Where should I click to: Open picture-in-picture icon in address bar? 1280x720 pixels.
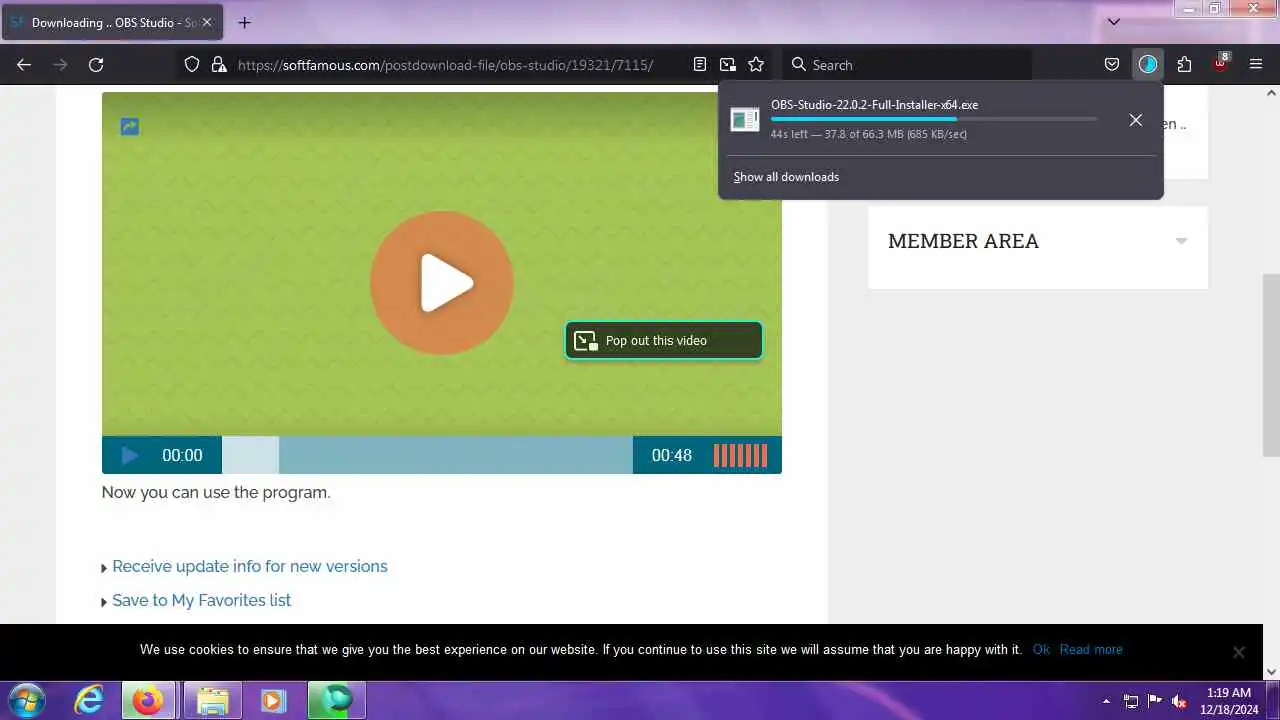coord(728,64)
